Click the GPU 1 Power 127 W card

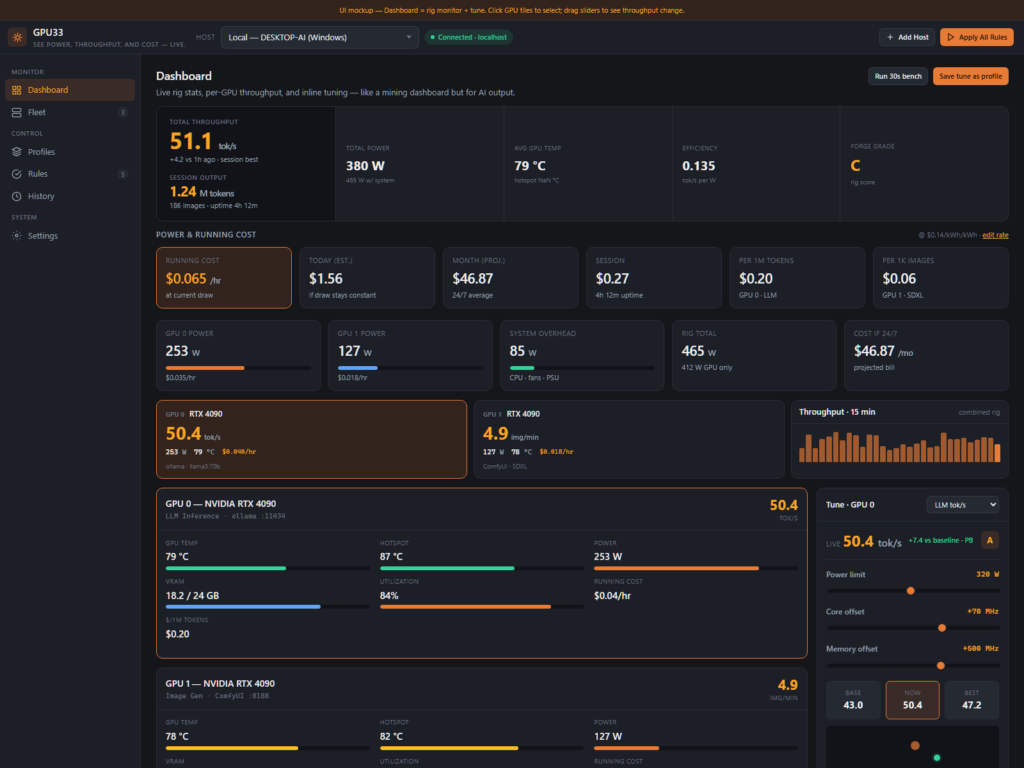[x=410, y=355]
